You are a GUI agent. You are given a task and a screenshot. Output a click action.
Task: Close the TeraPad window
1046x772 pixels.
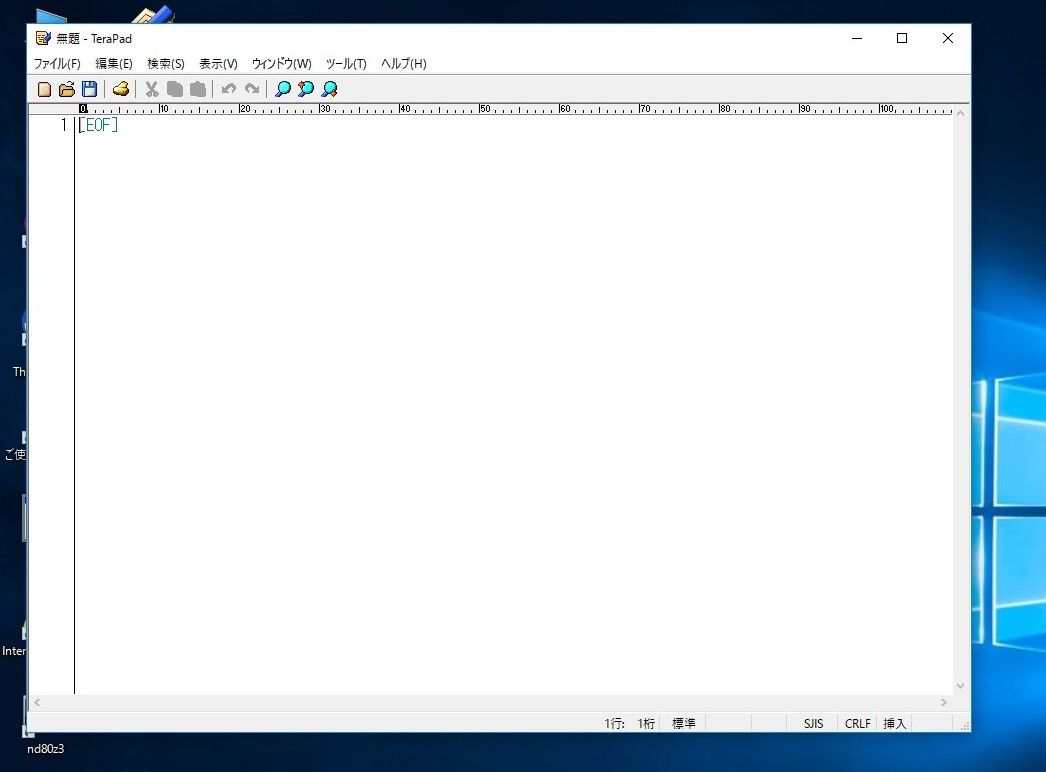tap(947, 38)
